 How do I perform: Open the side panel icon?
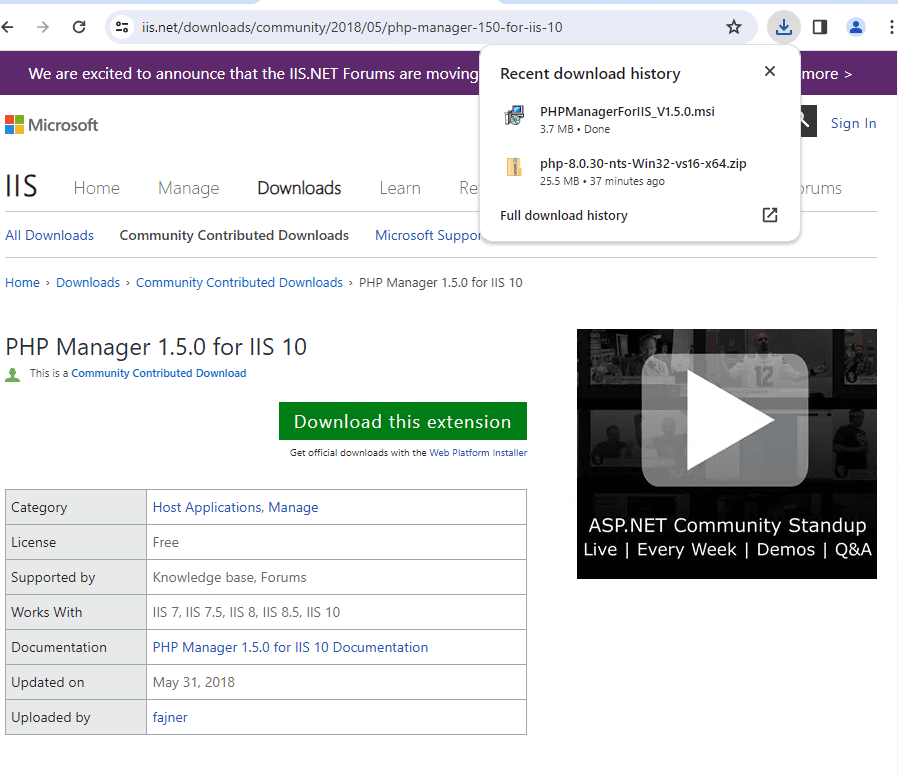click(820, 27)
